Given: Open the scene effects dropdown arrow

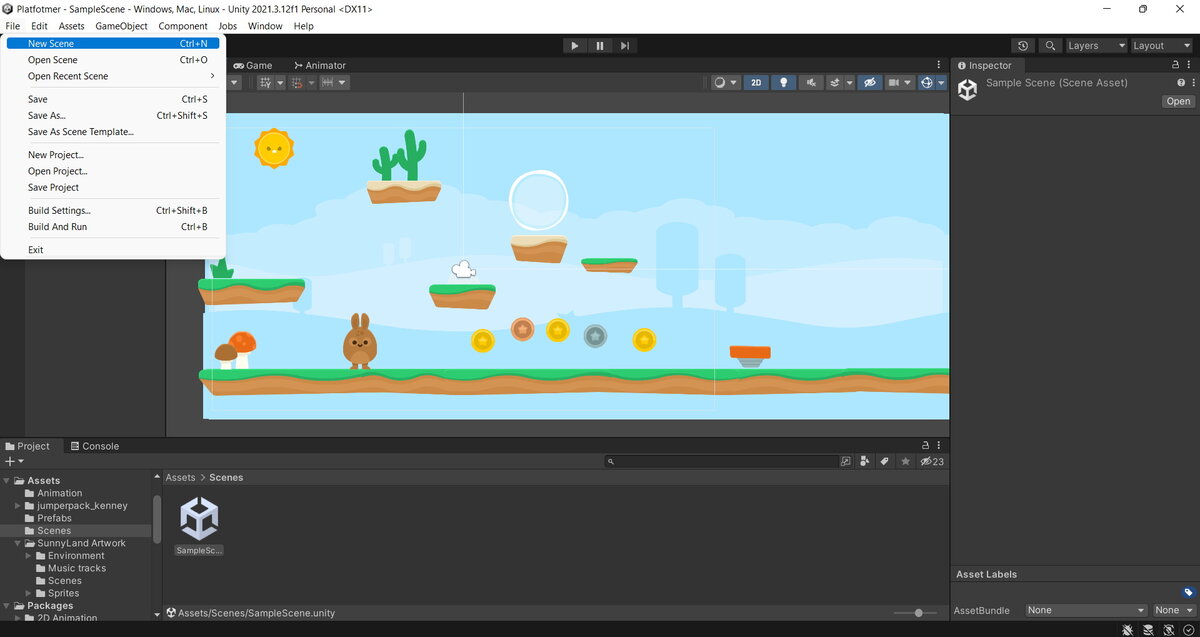Looking at the screenshot, I should point(849,83).
